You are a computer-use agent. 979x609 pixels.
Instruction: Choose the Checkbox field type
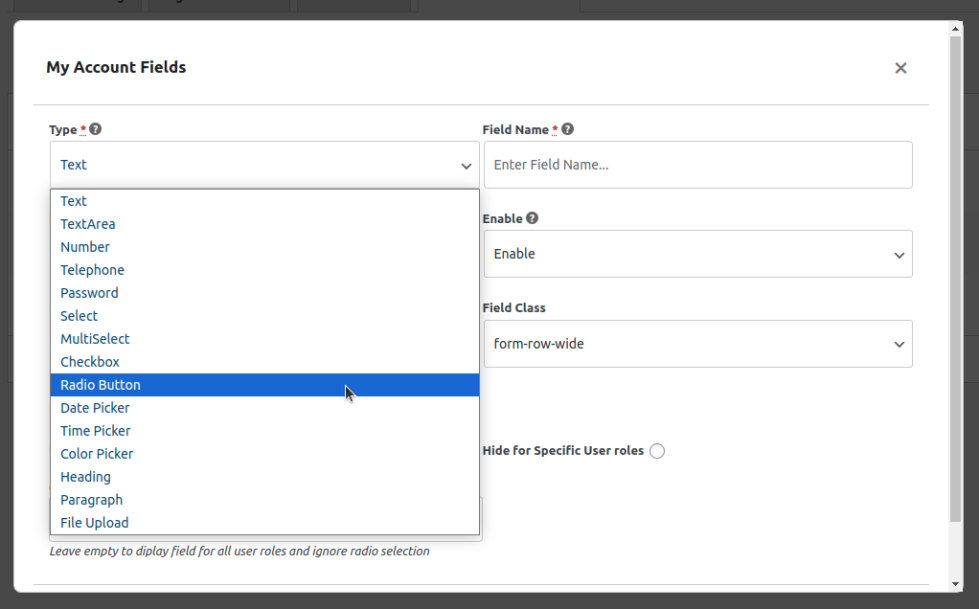coord(90,362)
